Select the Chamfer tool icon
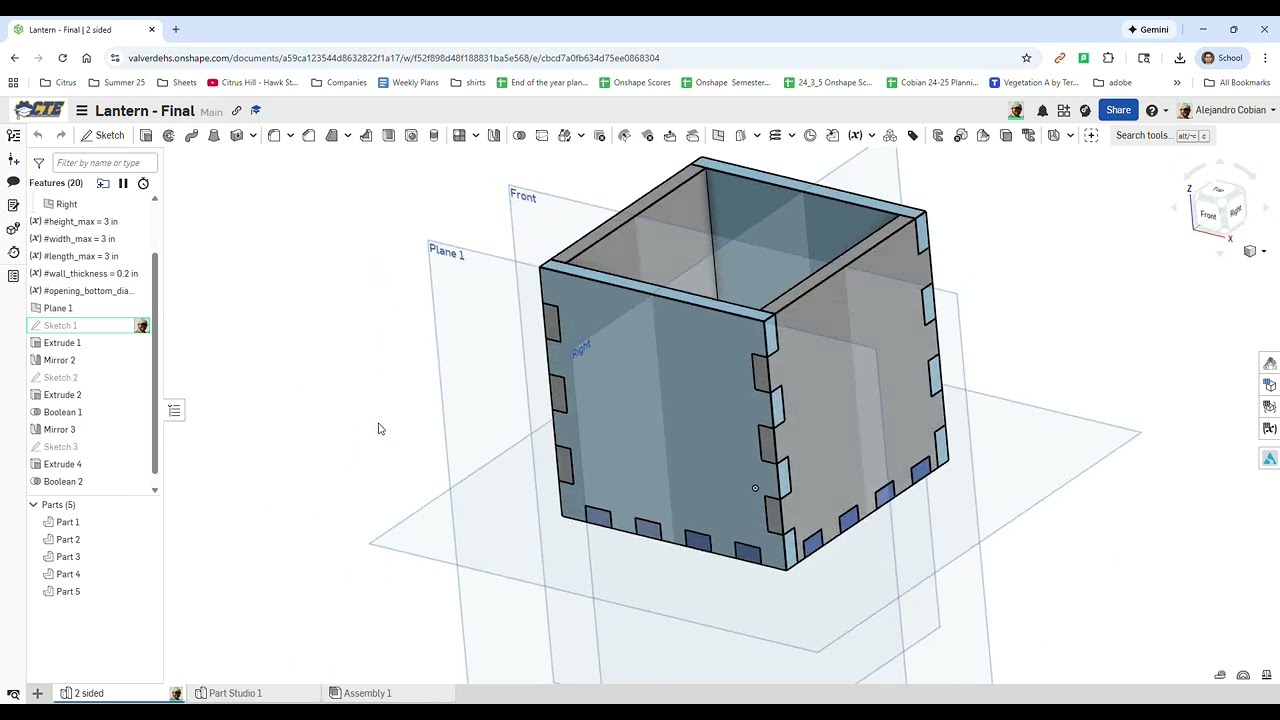 click(x=309, y=135)
